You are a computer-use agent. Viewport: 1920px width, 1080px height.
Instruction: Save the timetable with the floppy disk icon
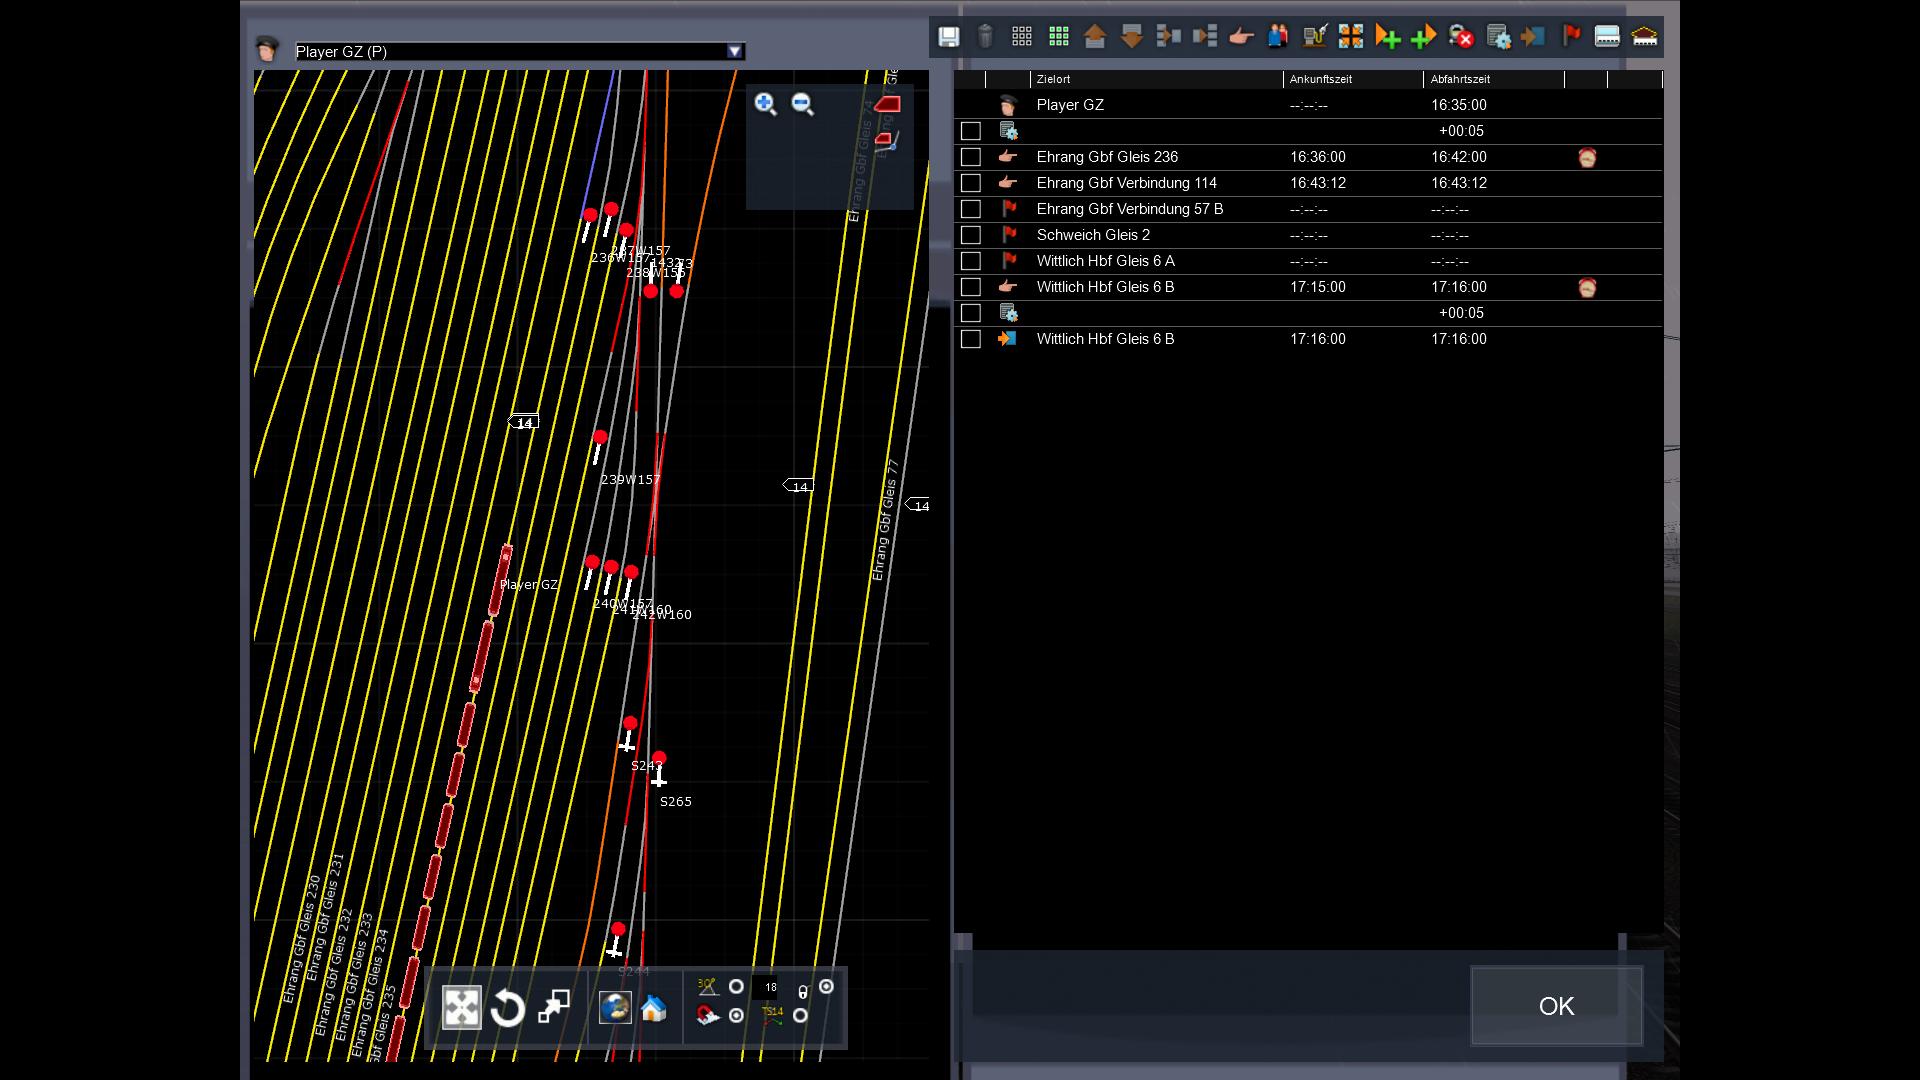[948, 37]
